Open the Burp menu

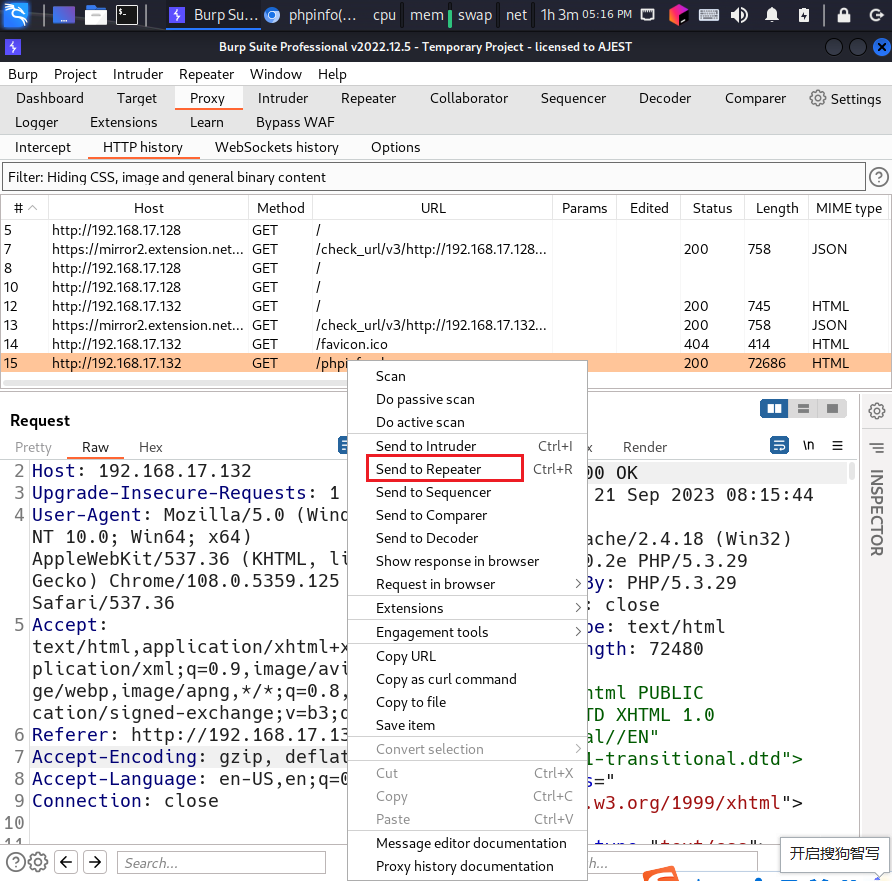click(23, 75)
